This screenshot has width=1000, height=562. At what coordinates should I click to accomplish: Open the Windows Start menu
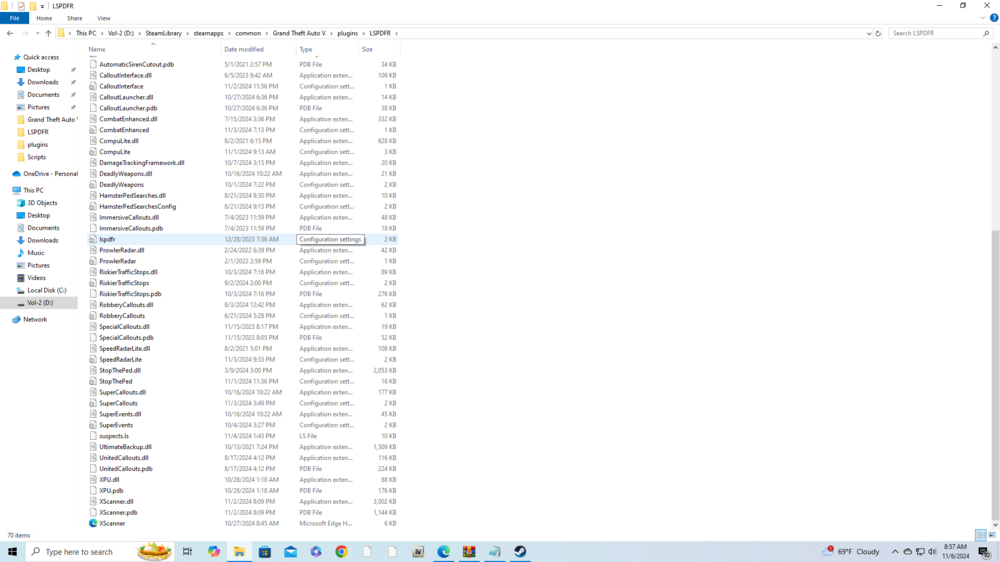[12, 552]
